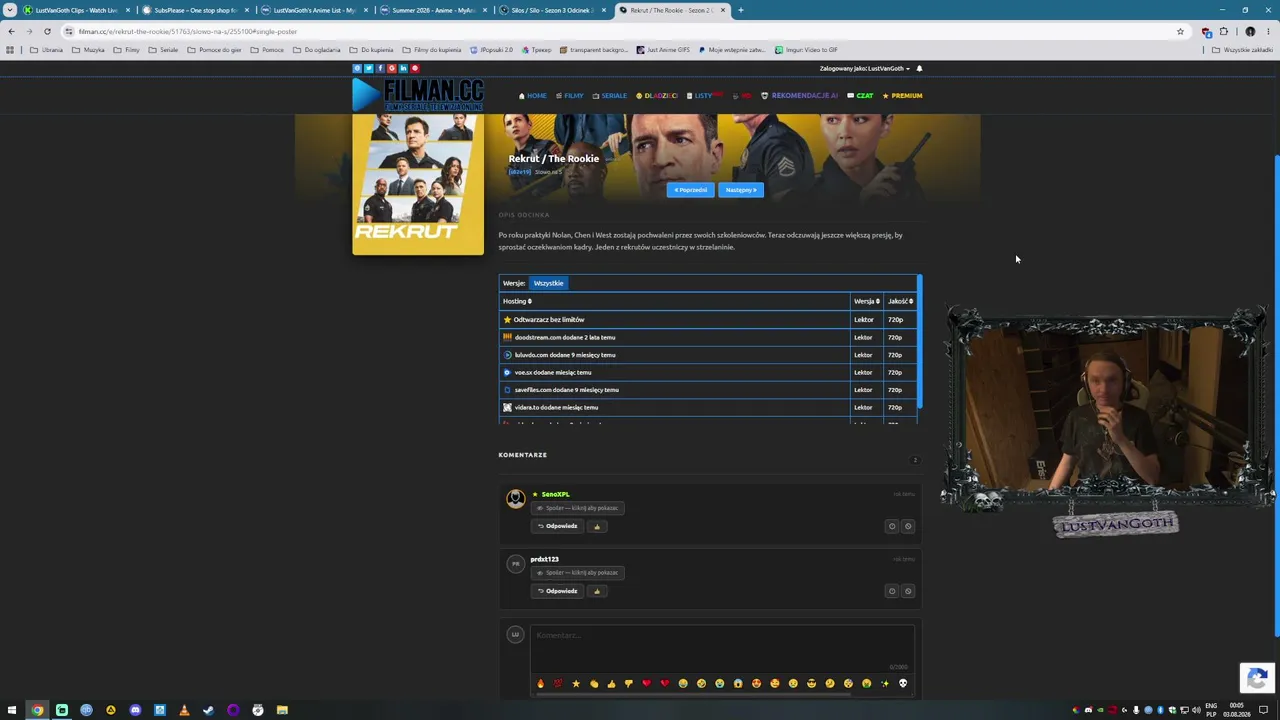Open VLC from the taskbar
The image size is (1280, 720).
(184, 710)
